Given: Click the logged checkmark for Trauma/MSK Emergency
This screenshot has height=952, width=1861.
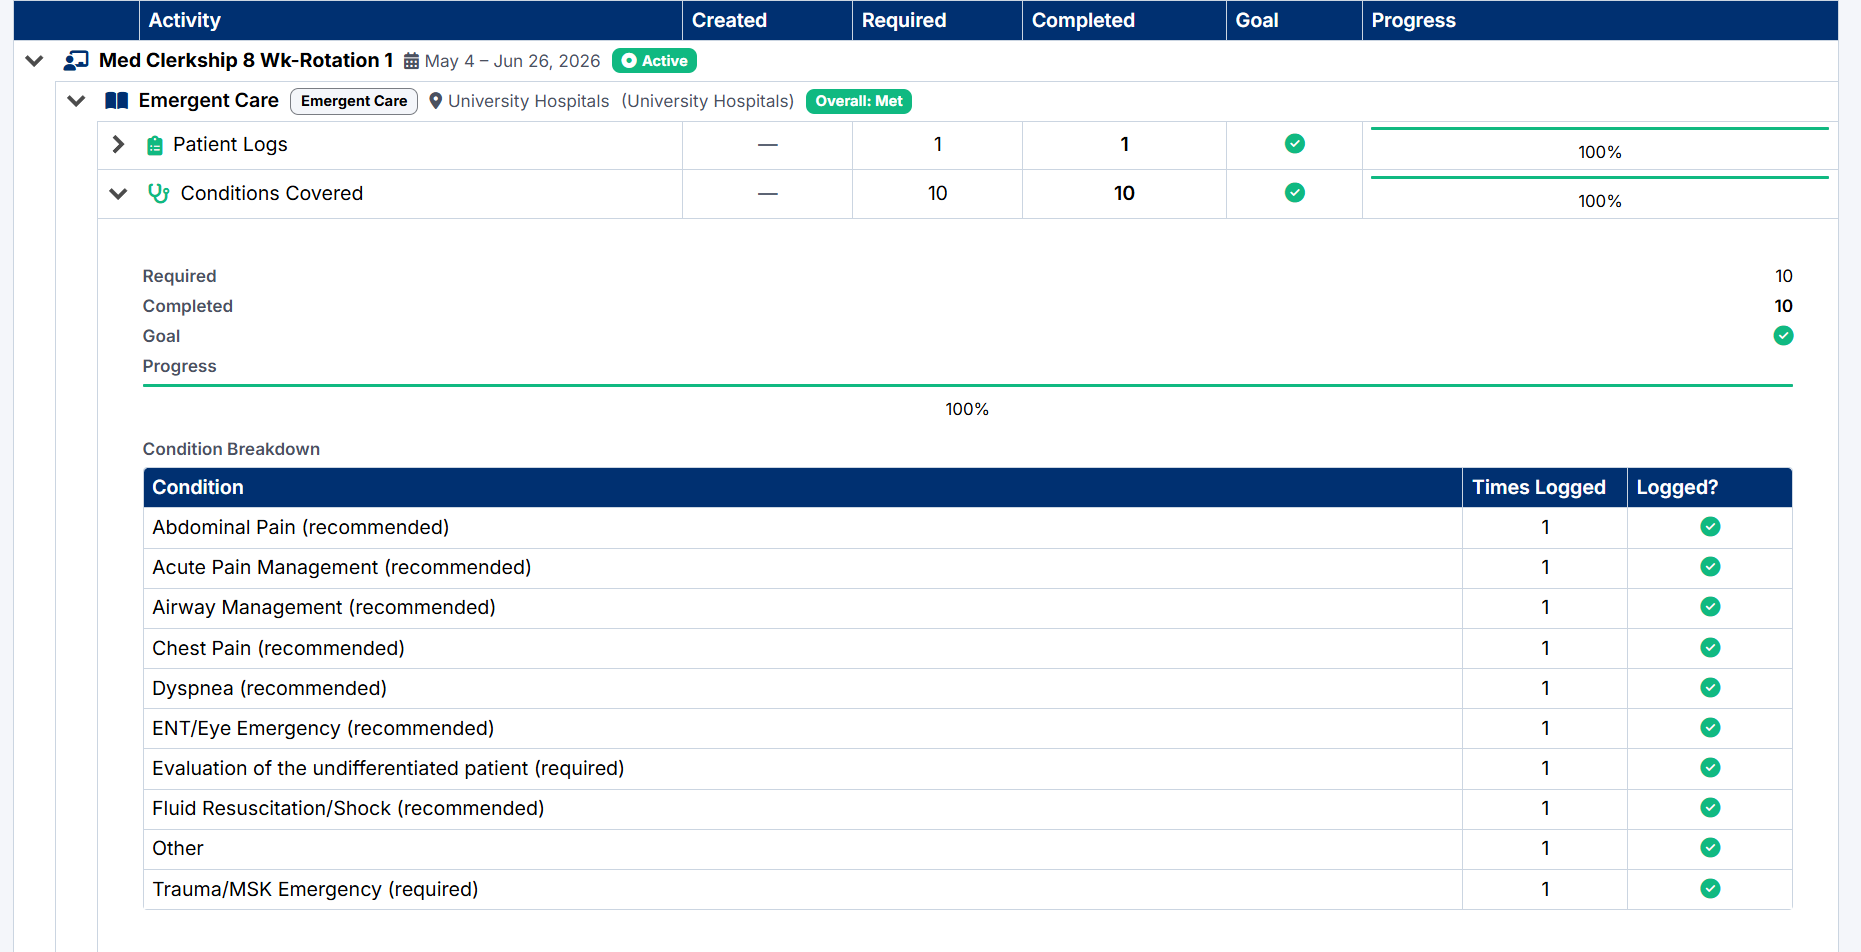Looking at the screenshot, I should (x=1710, y=889).
